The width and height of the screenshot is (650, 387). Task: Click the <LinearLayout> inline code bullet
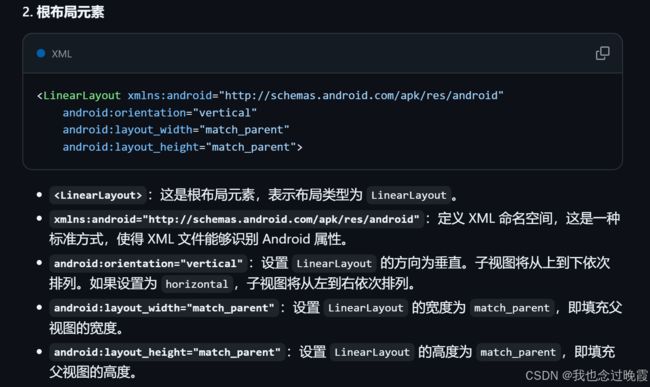[x=98, y=195]
